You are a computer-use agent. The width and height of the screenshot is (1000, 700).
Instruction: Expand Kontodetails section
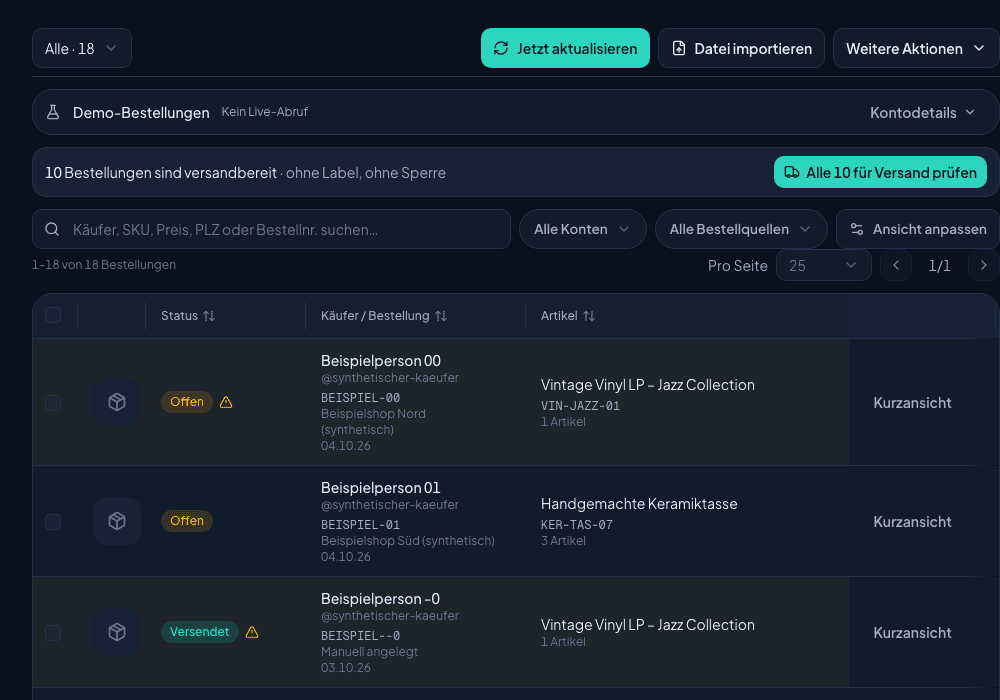(x=922, y=113)
